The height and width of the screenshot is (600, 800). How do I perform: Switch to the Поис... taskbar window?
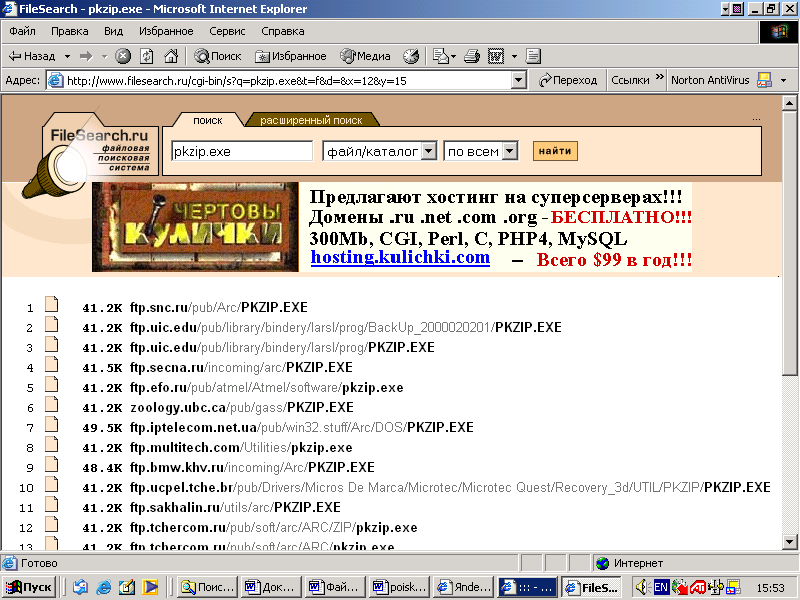coord(207,587)
